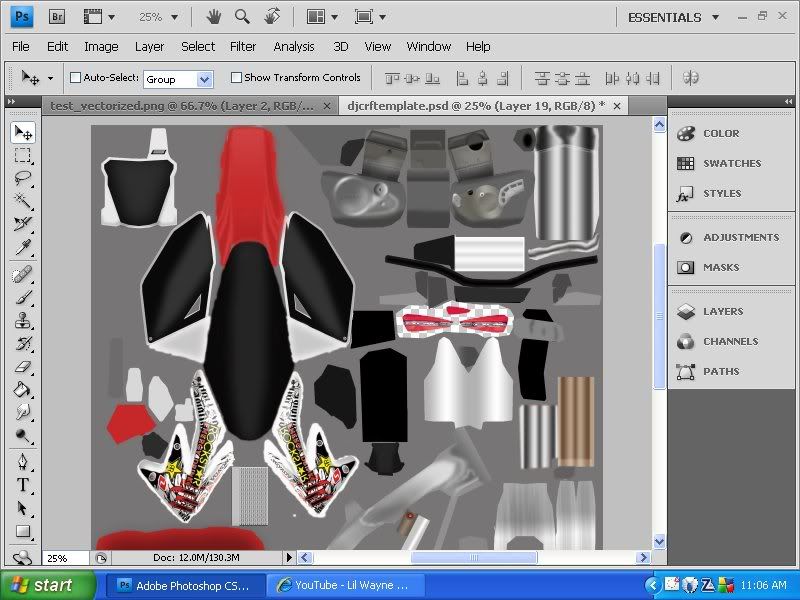Activate the Crop tool
This screenshot has width=800, height=600.
point(23,223)
